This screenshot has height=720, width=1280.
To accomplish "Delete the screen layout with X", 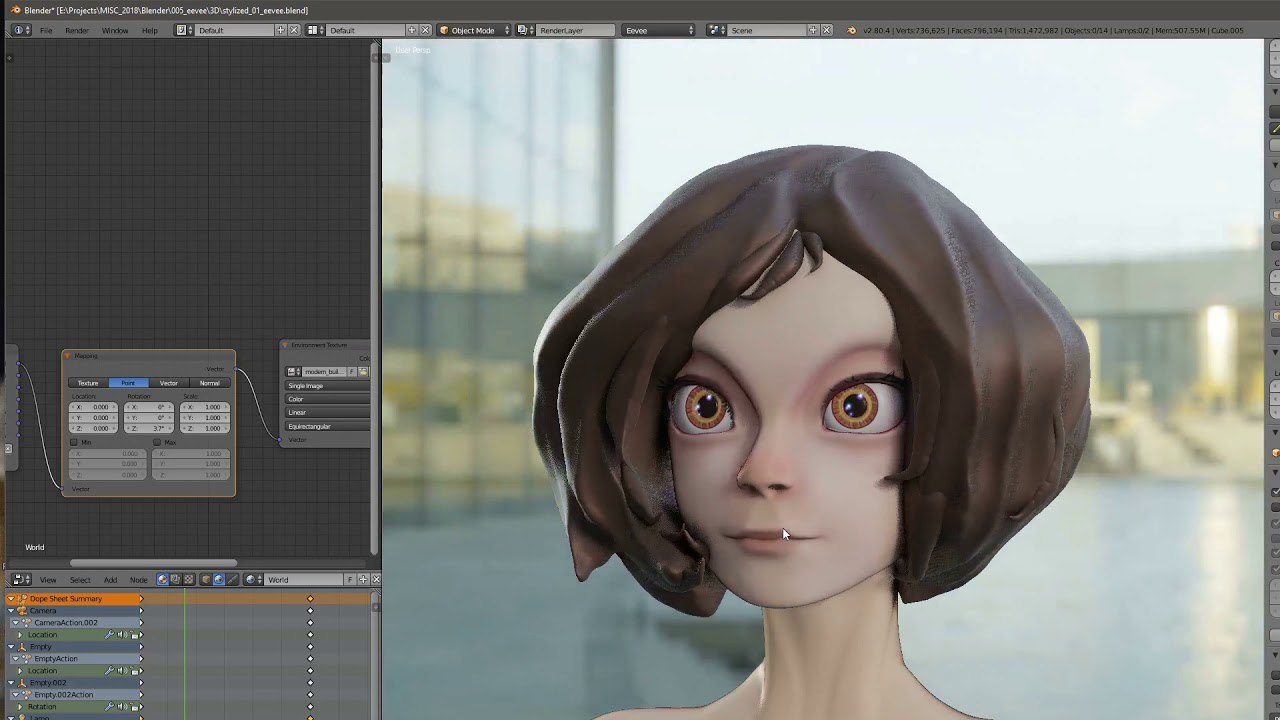I will coord(294,30).
